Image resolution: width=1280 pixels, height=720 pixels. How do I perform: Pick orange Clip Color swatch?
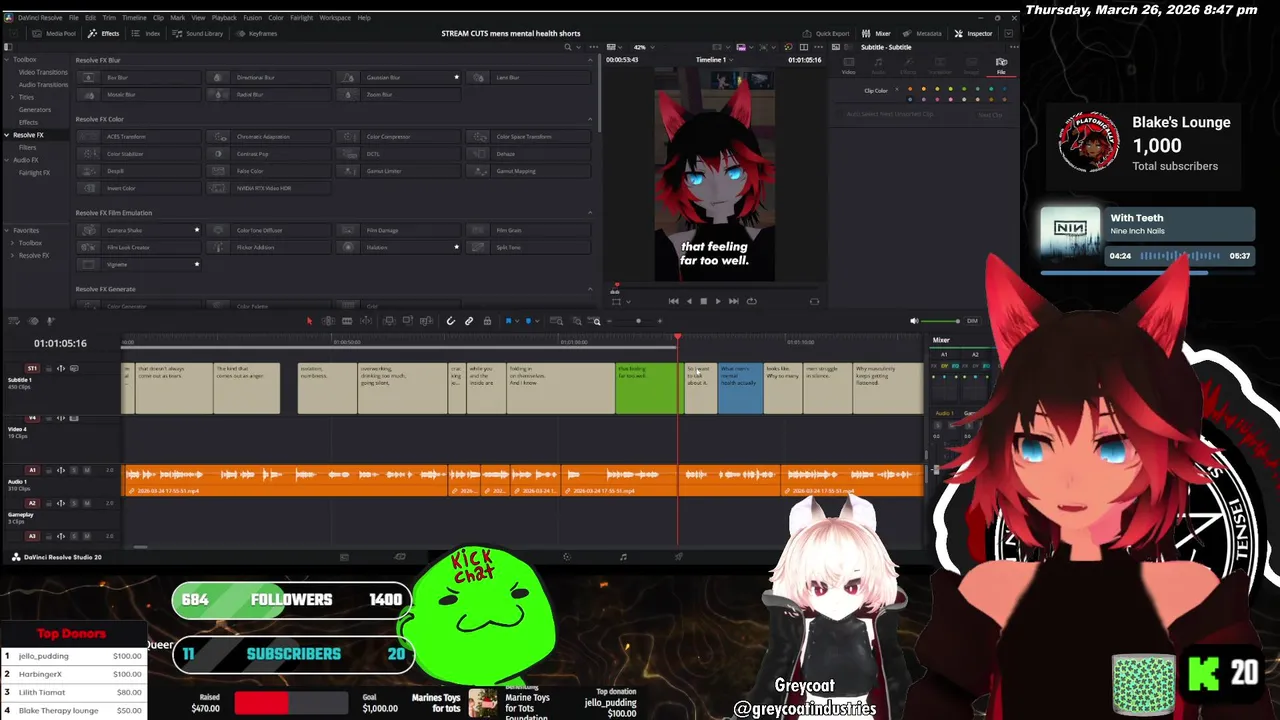(910, 89)
